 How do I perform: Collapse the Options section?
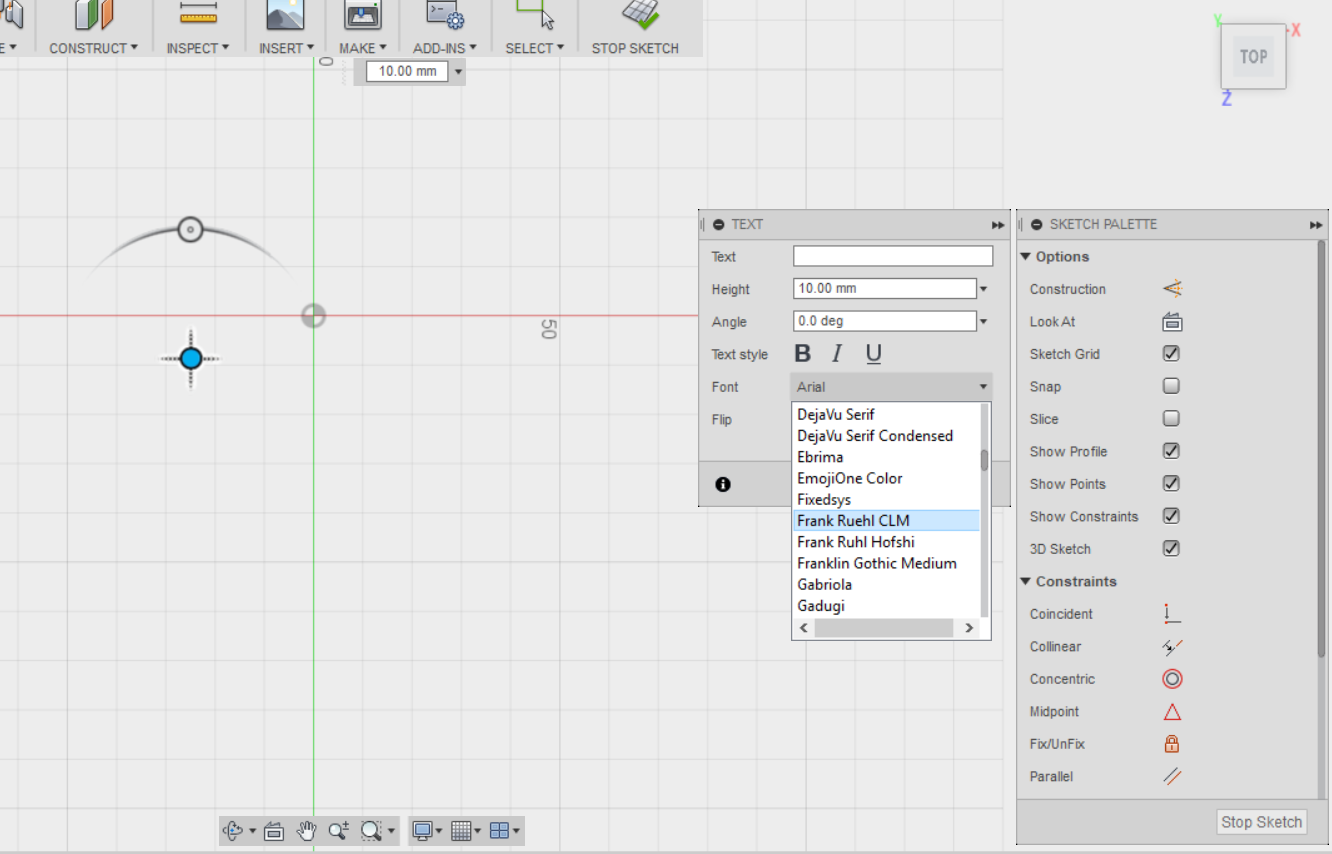coord(1026,257)
